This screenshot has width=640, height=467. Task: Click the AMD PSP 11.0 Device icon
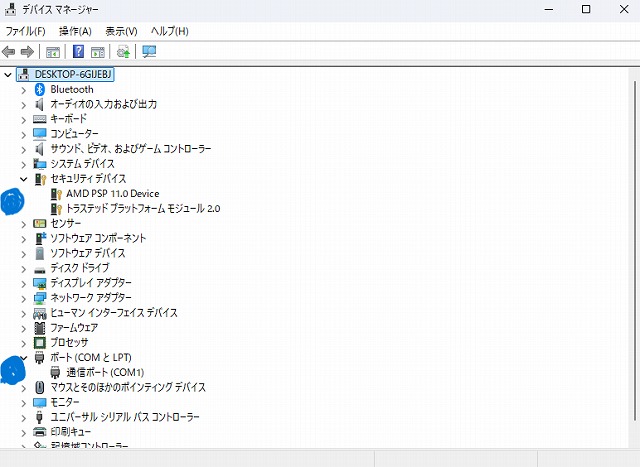pyautogui.click(x=56, y=193)
